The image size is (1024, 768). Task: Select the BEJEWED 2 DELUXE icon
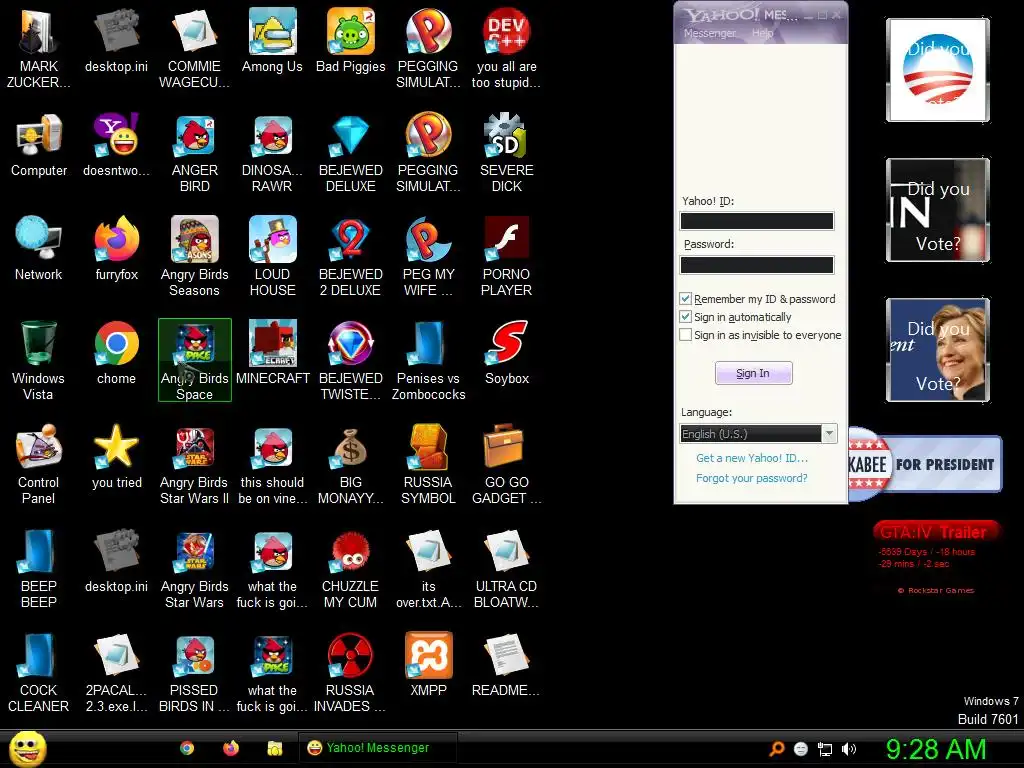[351, 257]
